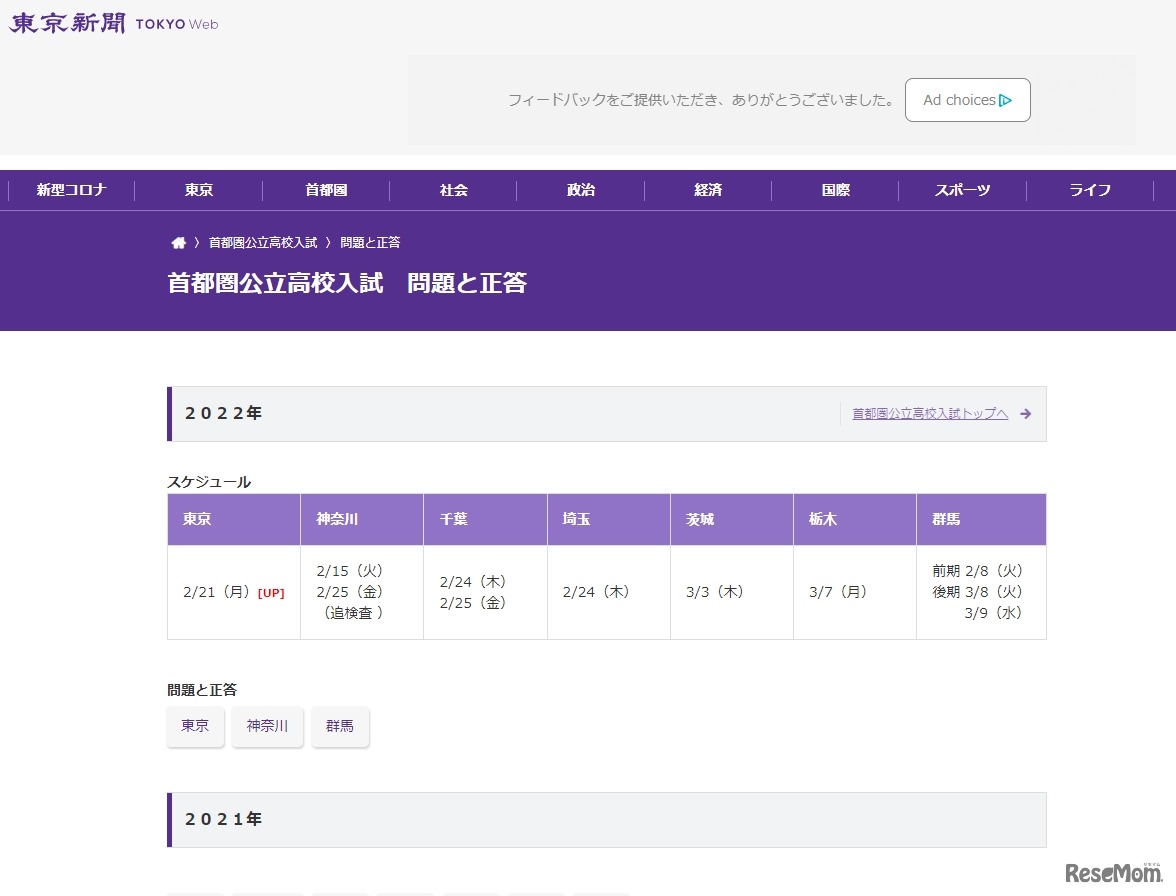Click the arrow beside 首都圏公立高校入試トップへ
Image resolution: width=1176 pixels, height=896 pixels.
pyautogui.click(x=1025, y=413)
